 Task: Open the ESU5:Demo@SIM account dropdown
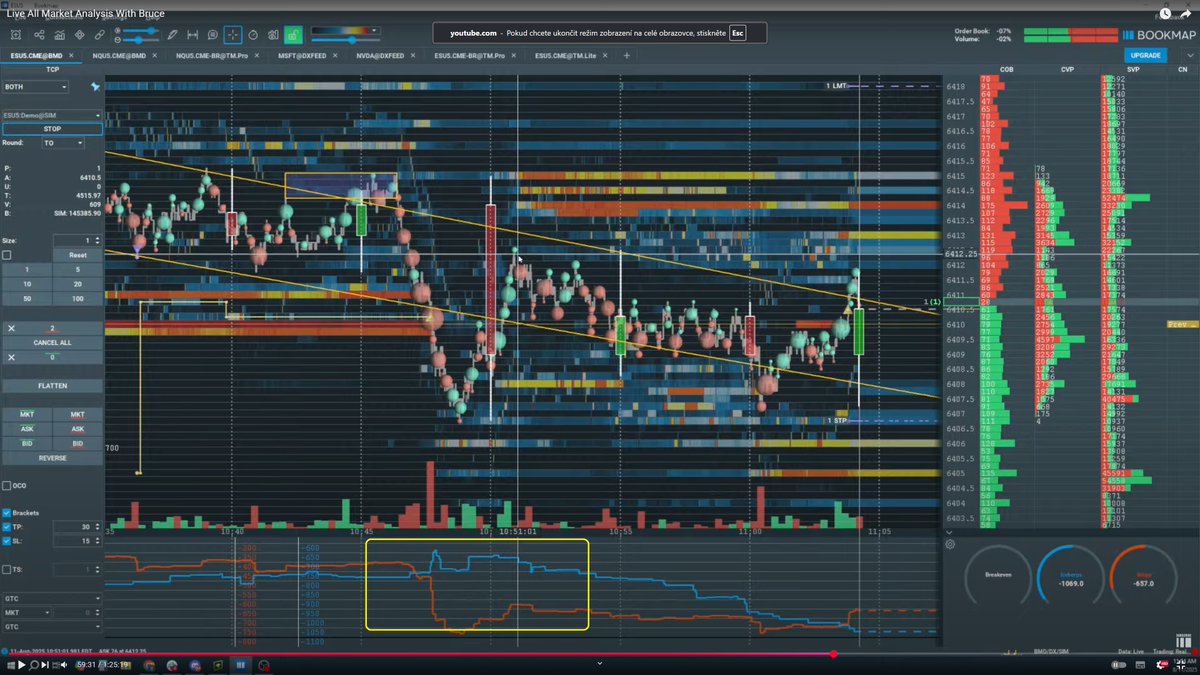coord(52,116)
